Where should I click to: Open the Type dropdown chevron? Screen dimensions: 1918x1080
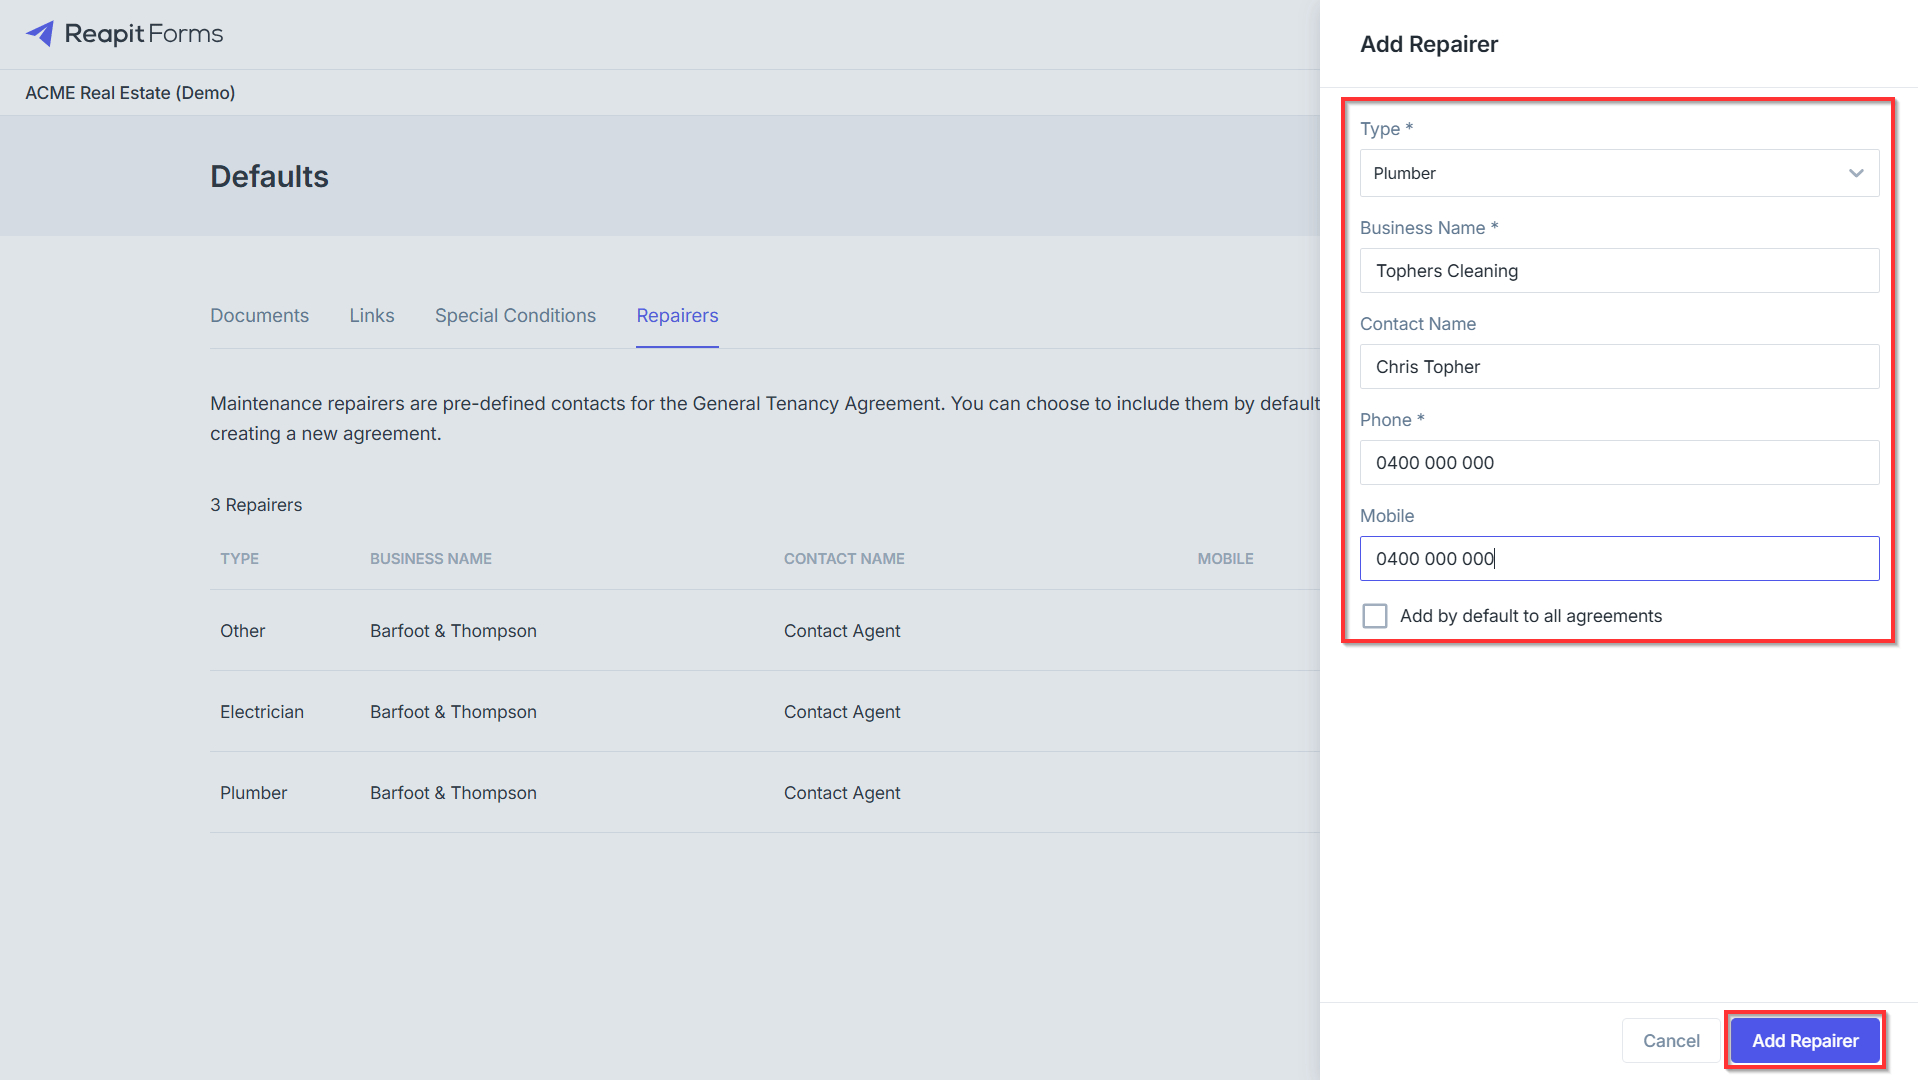[1856, 173]
